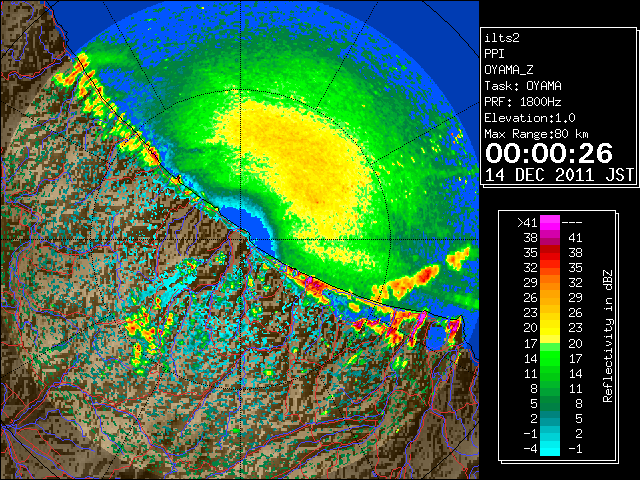Select the "14 DEC 2011 JST" date
Image resolution: width=640 pixels, height=480 pixels.
click(559, 175)
